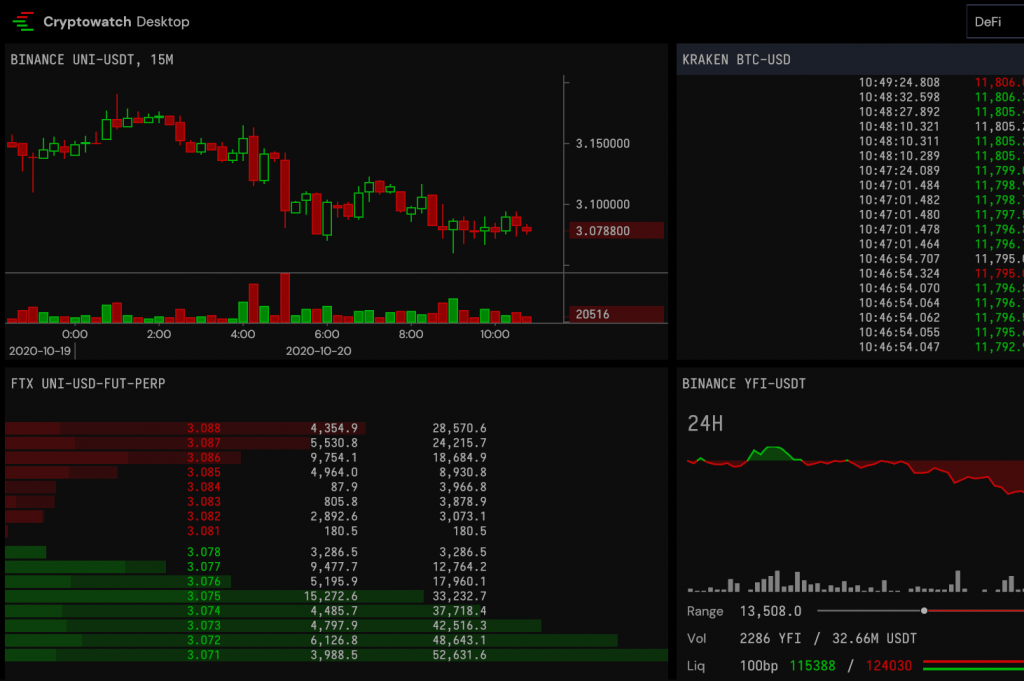Select the ask row at price 3.088
Image resolution: width=1024 pixels, height=681 pixels.
coord(336,428)
